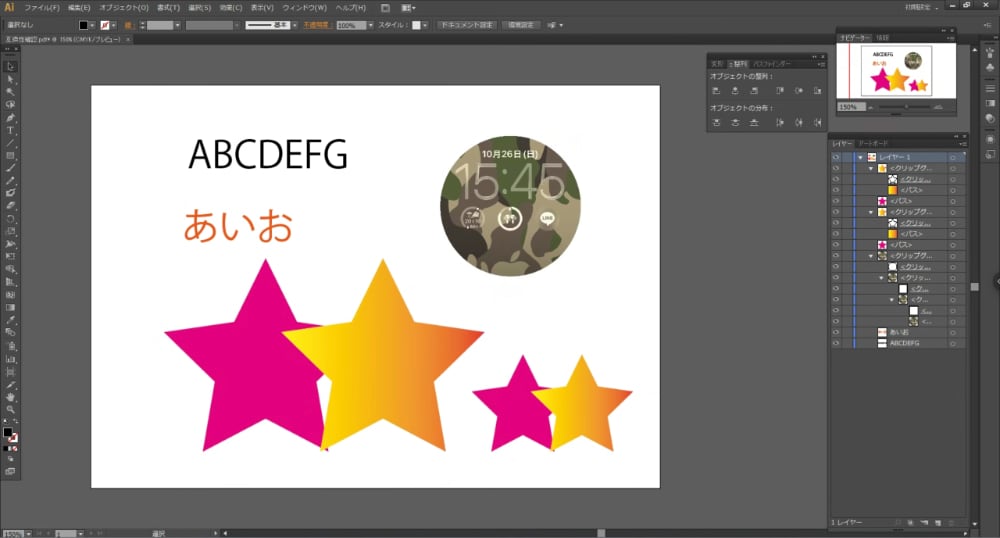
Task: Click the first distribute objects icon
Action: click(x=716, y=122)
